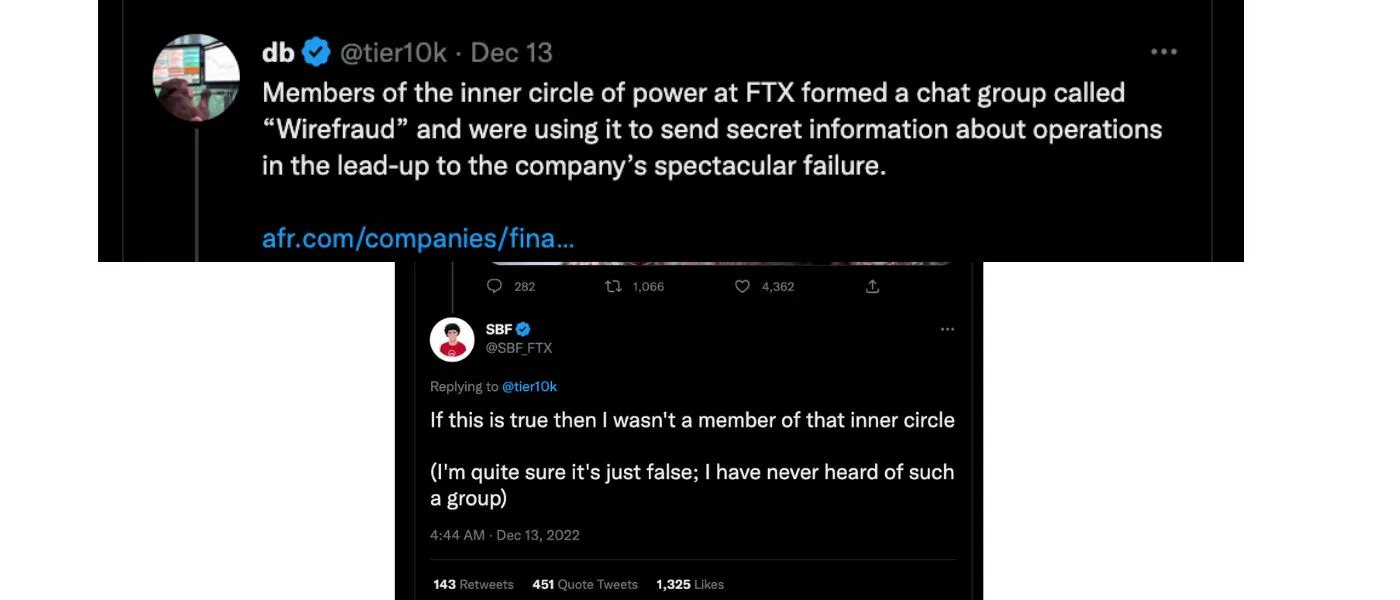This screenshot has height=600, width=1400.
Task: Open the SBF display name
Action: point(498,329)
